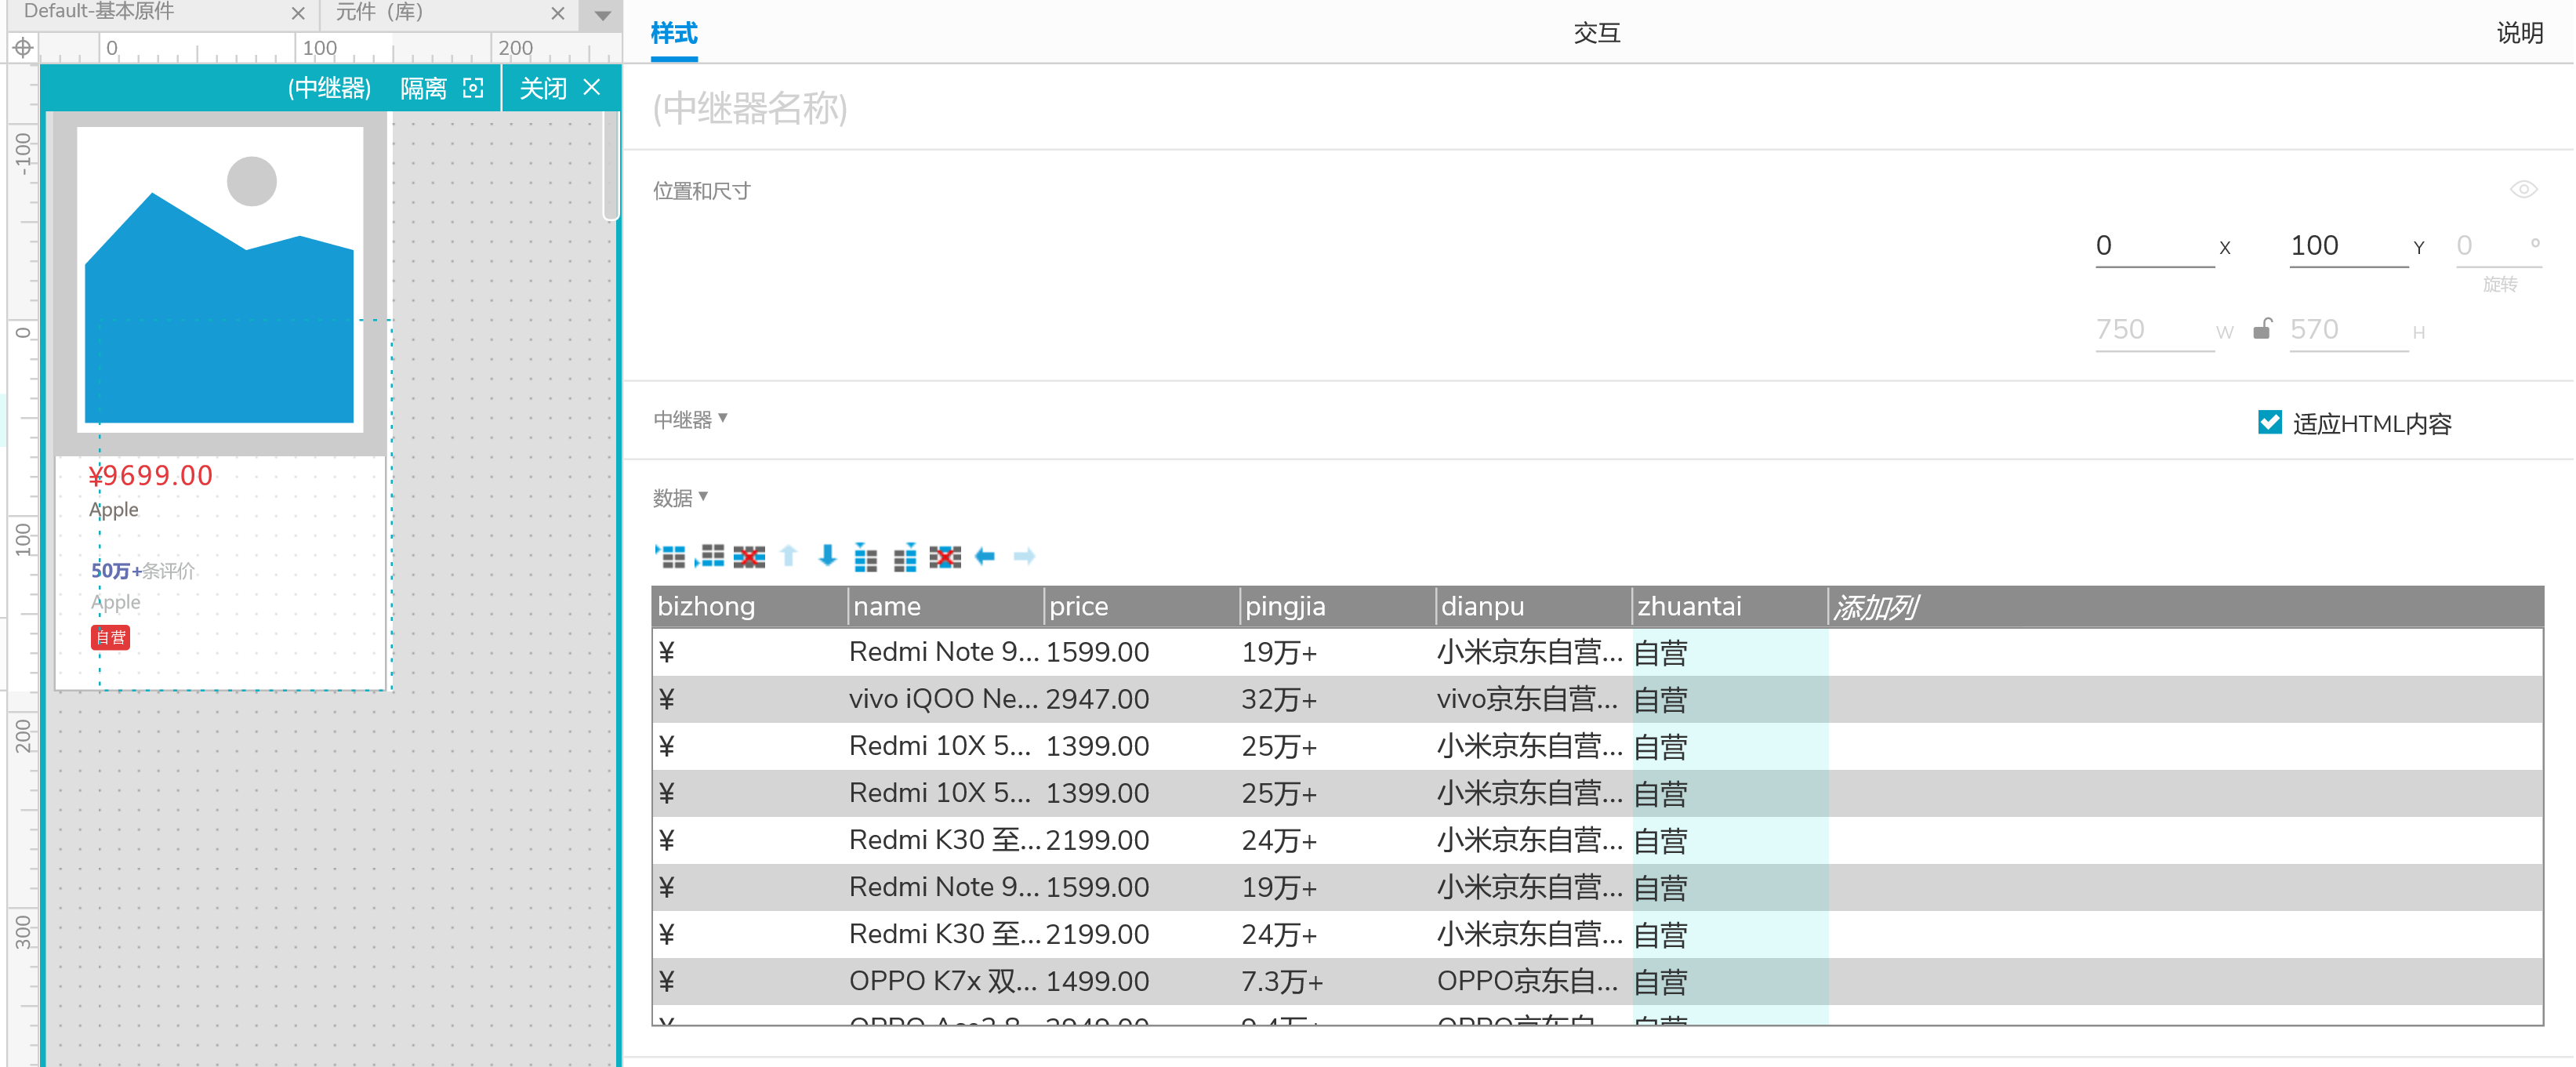Click the delete row icon
2576x1067 pixels.
749,556
